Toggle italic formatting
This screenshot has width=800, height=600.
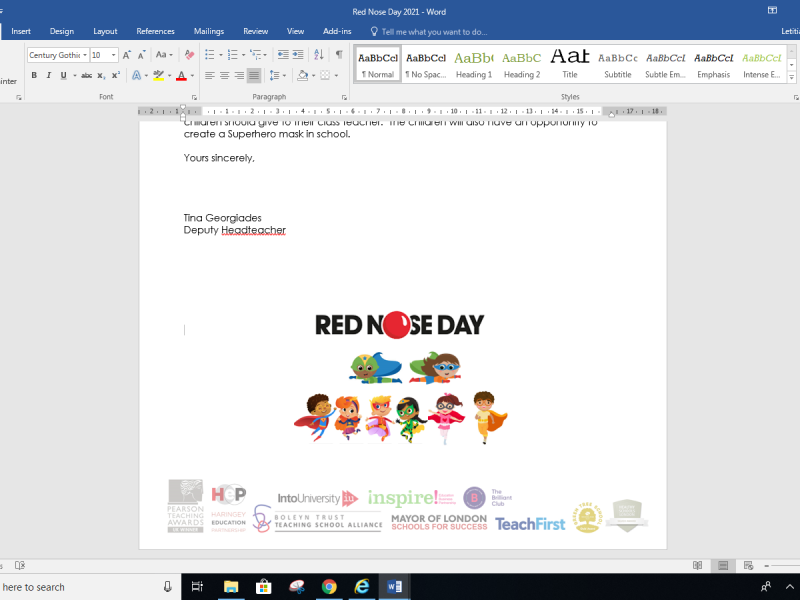pos(48,75)
